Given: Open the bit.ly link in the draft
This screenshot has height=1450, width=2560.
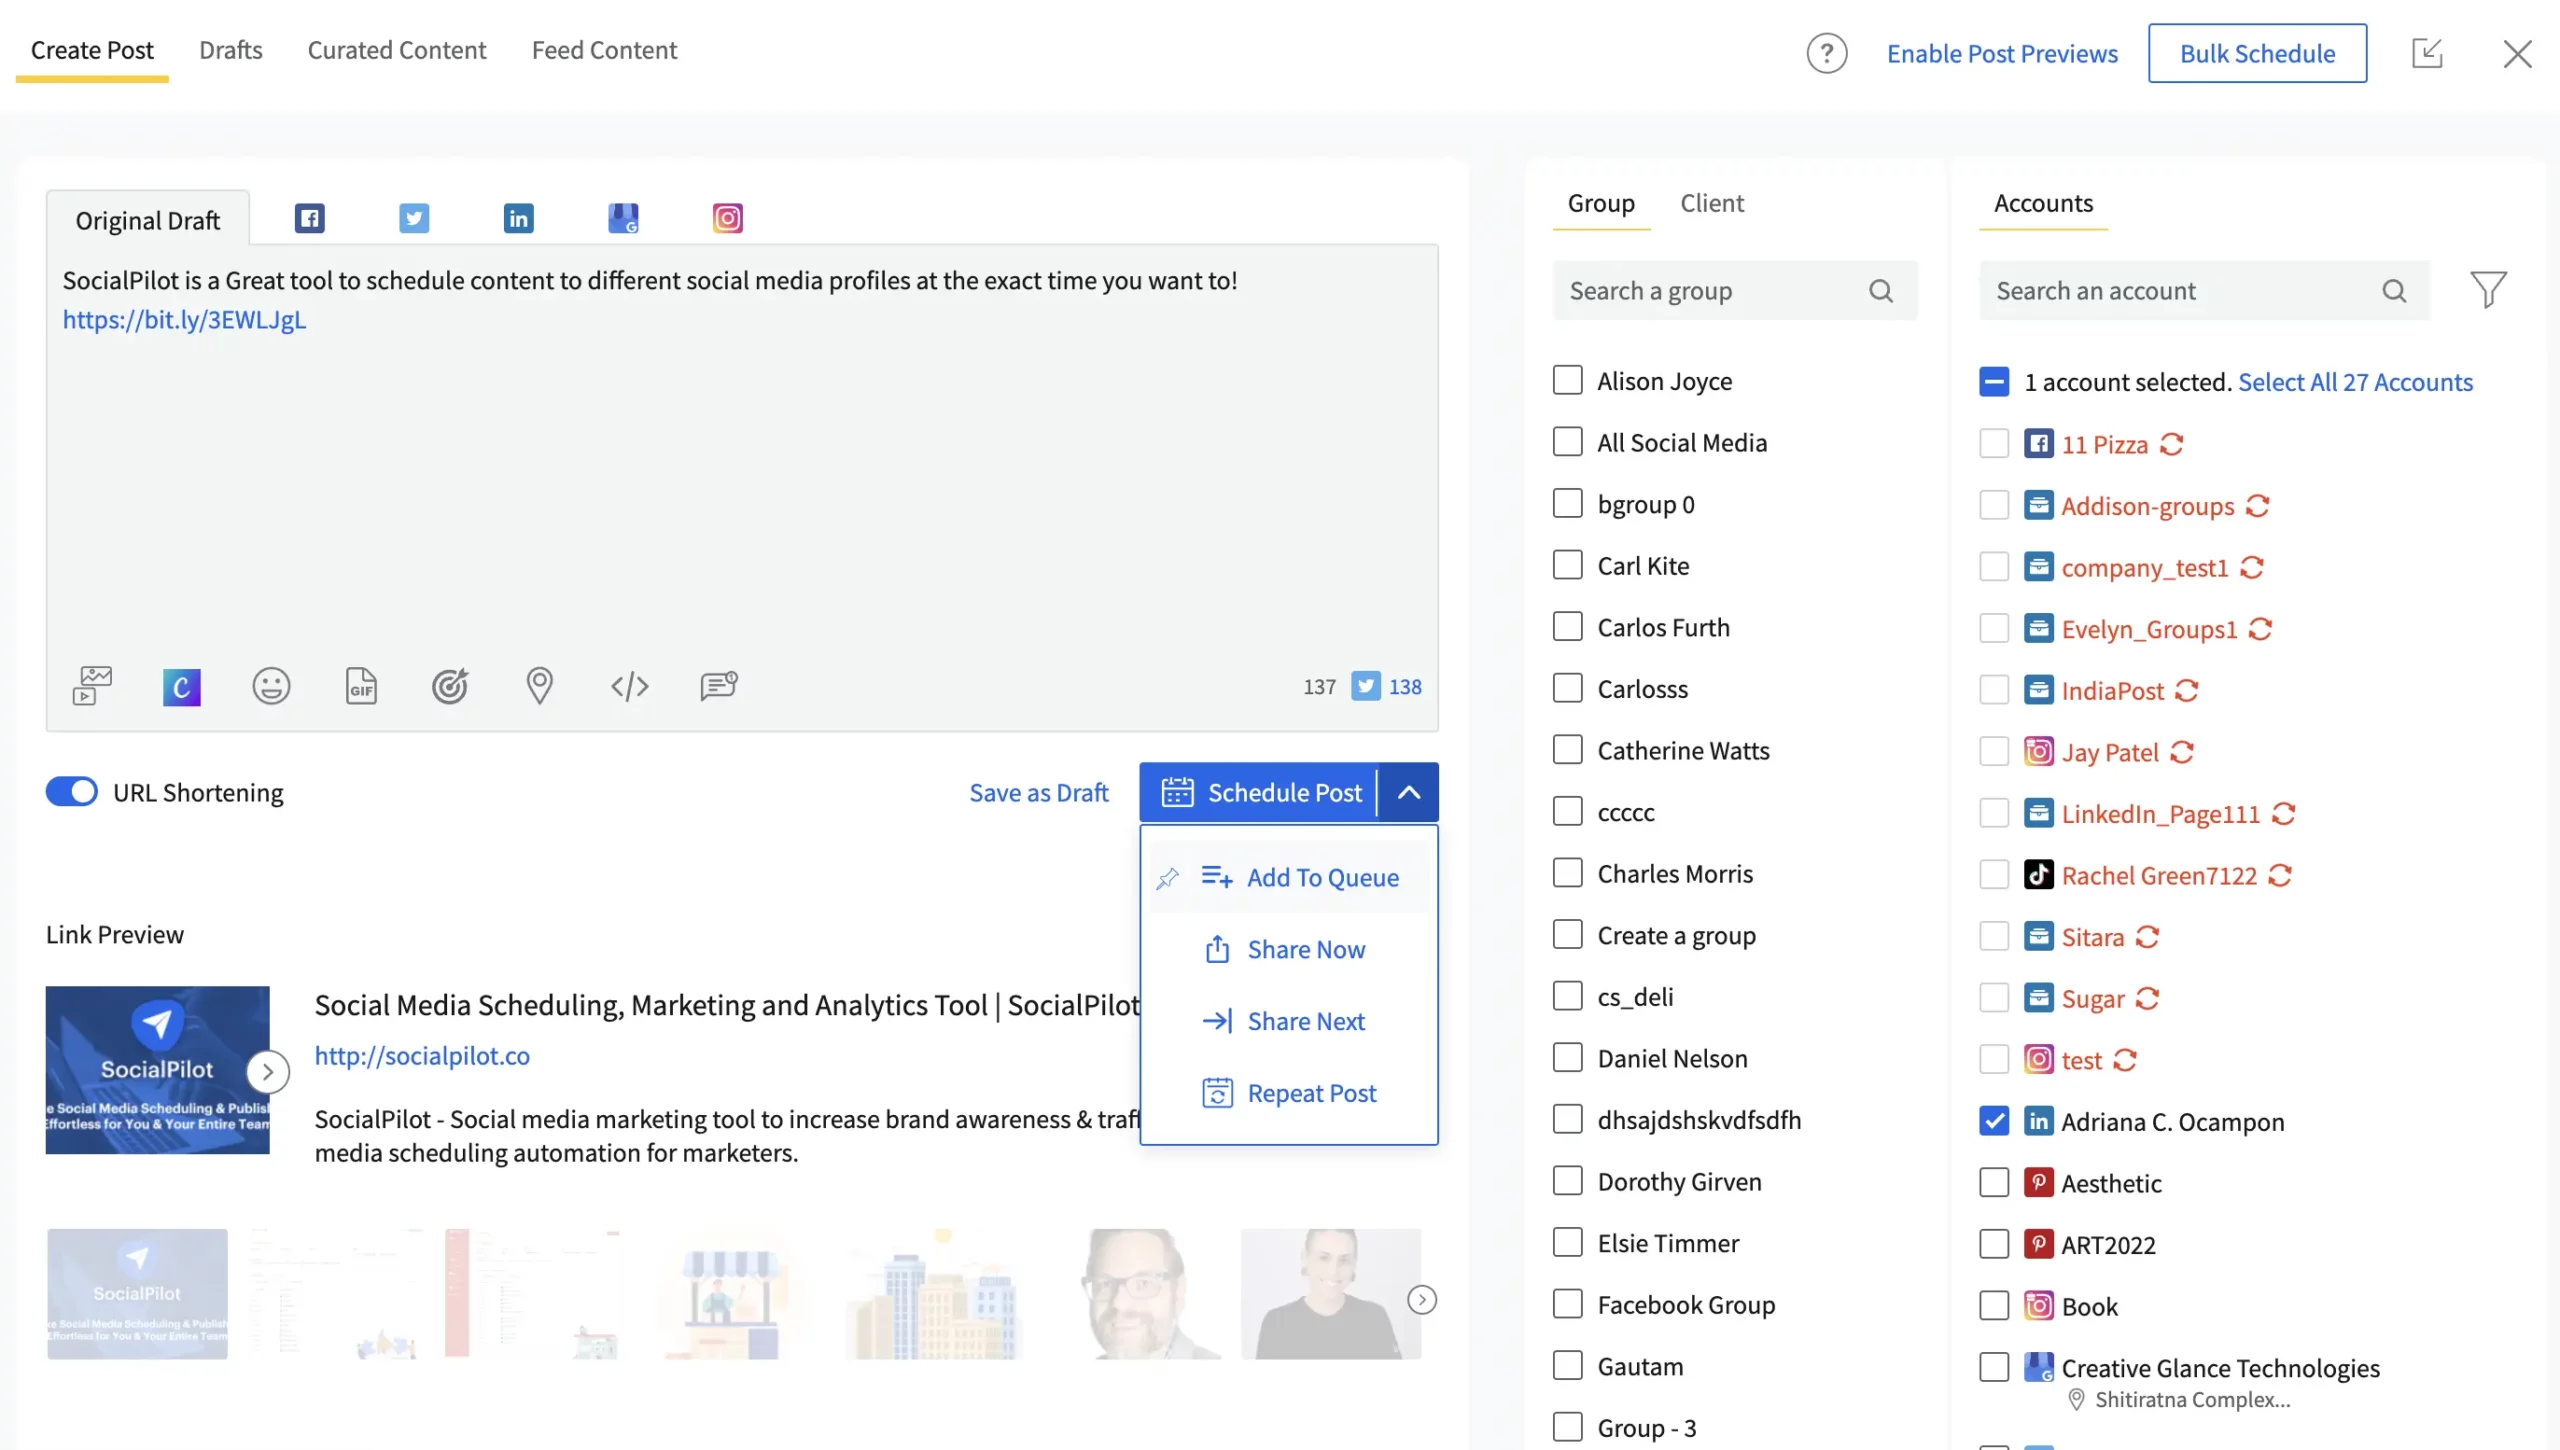Looking at the screenshot, I should click(x=184, y=319).
